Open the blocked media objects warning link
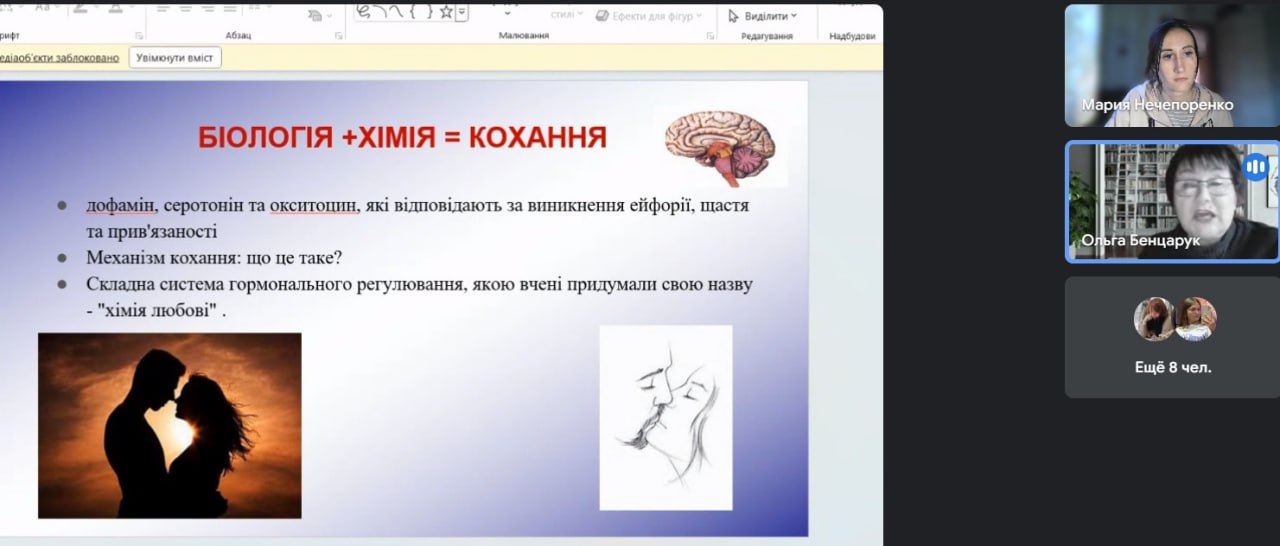The width and height of the screenshot is (1280, 546). 59,58
